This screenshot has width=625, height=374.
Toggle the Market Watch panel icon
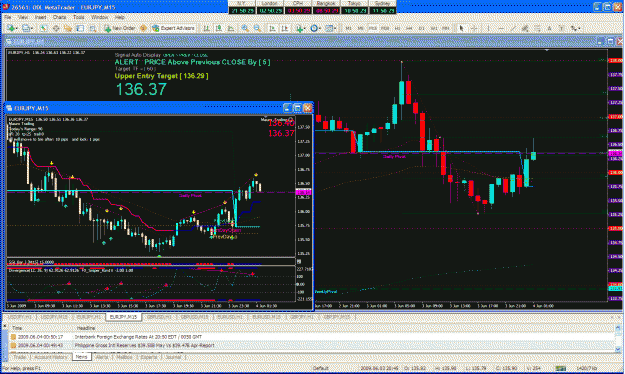click(43, 28)
